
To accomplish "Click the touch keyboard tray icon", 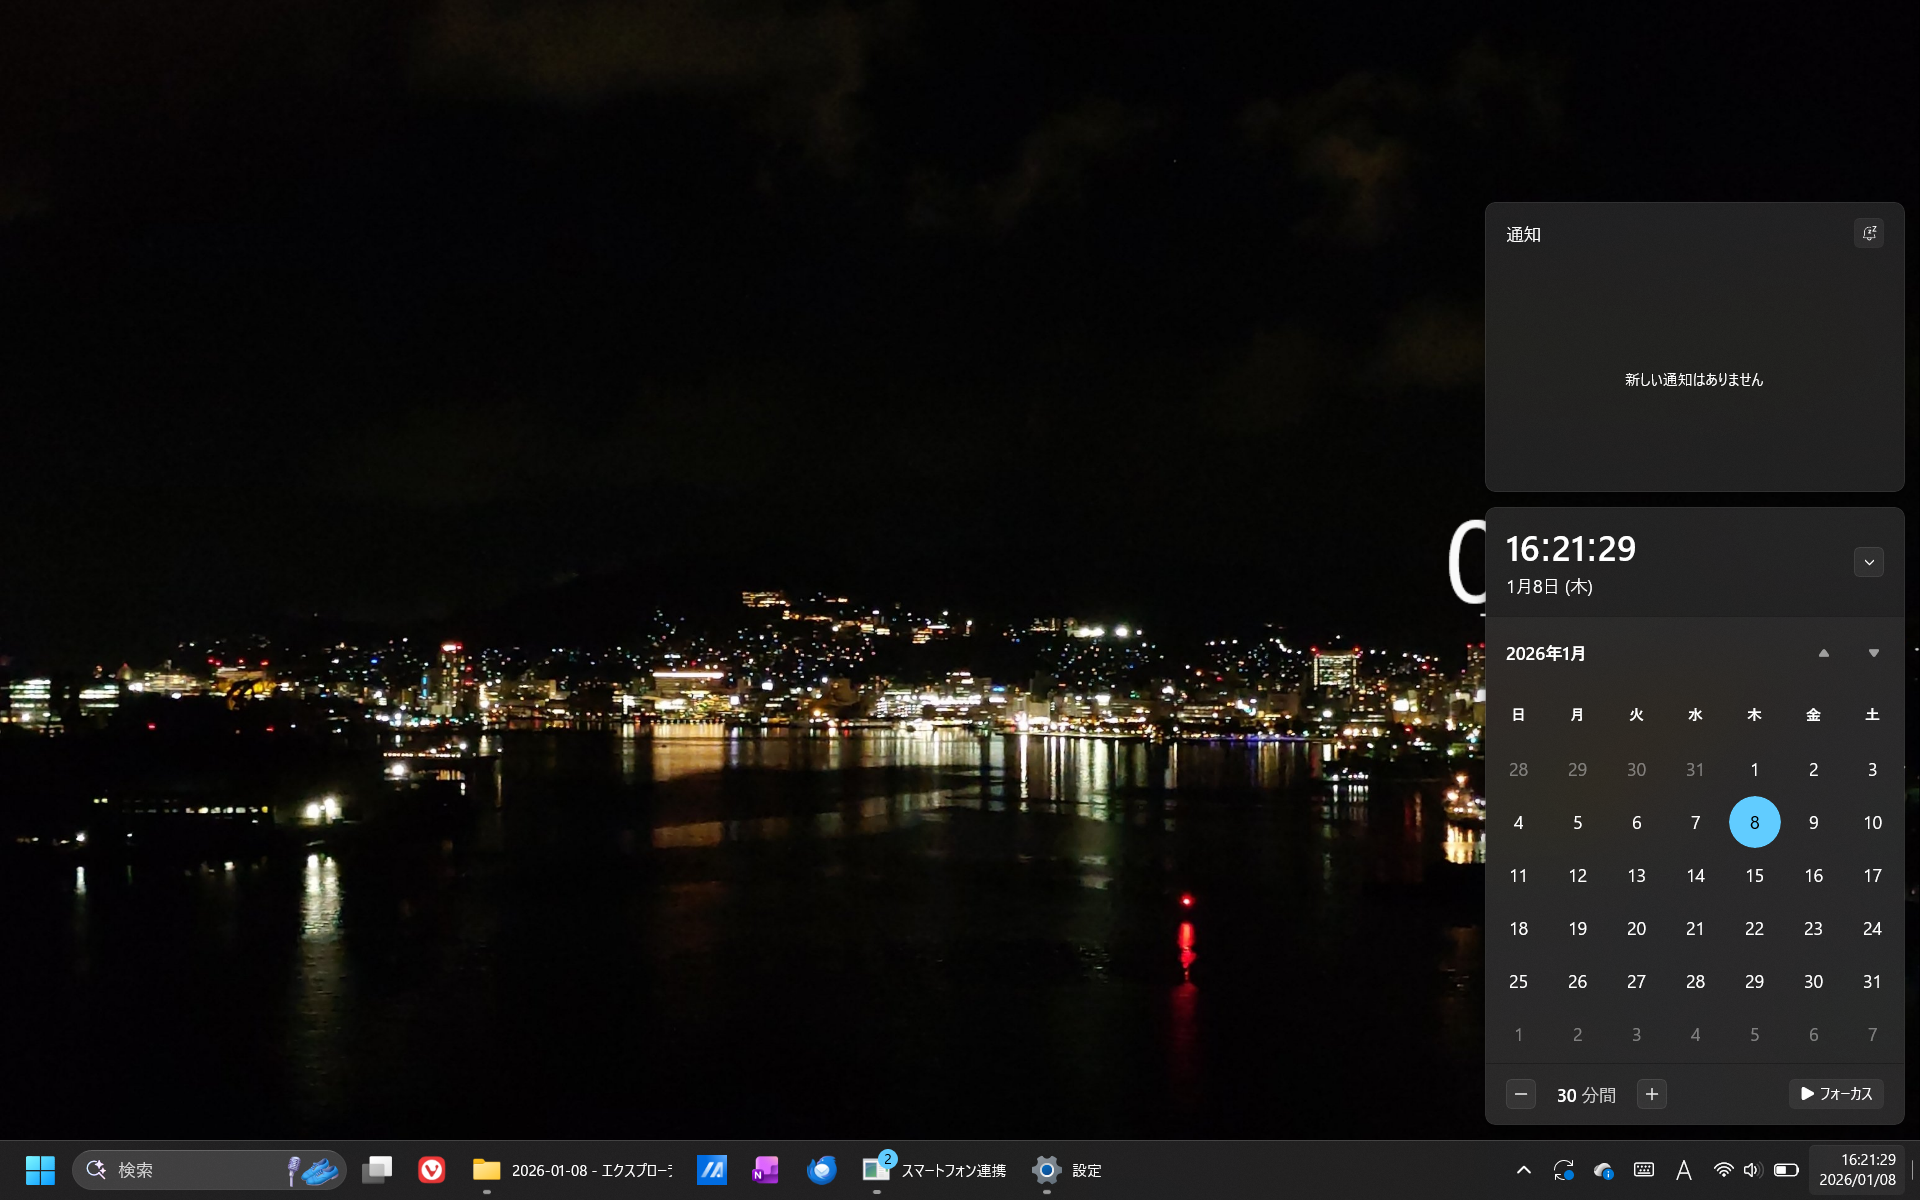I will [x=1643, y=1170].
